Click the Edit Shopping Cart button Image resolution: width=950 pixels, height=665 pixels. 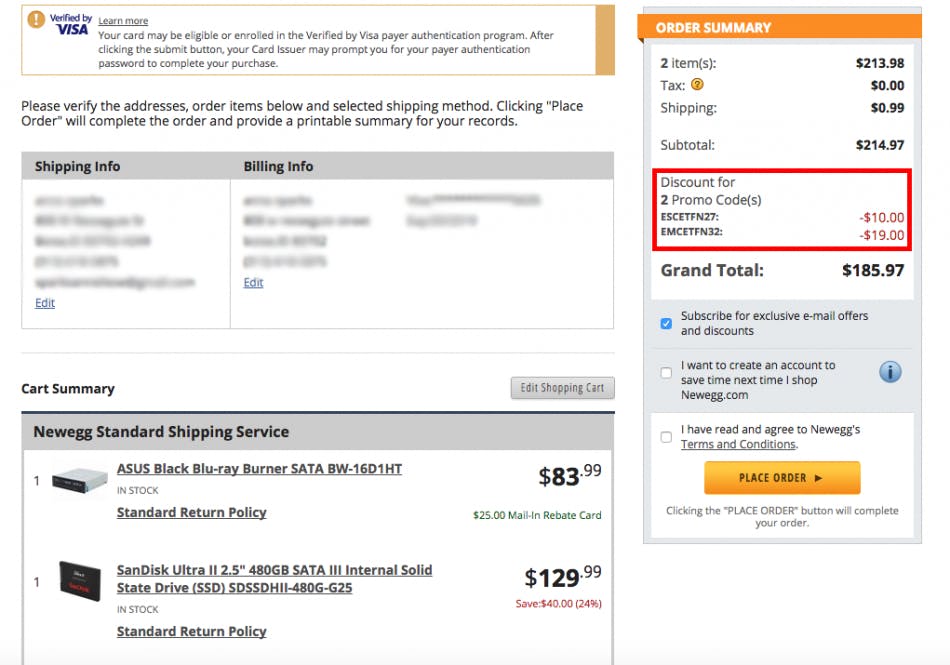point(562,388)
